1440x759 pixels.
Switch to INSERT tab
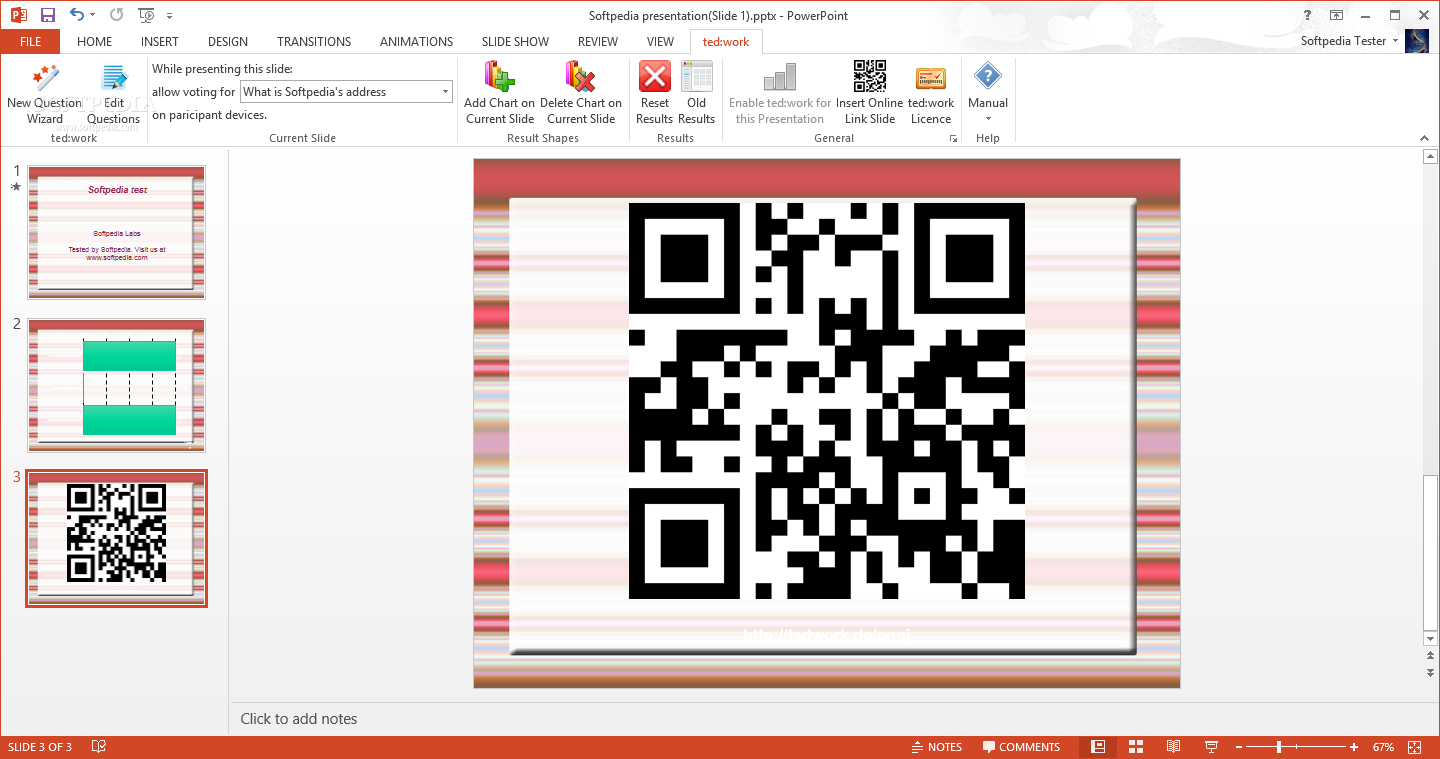point(160,41)
